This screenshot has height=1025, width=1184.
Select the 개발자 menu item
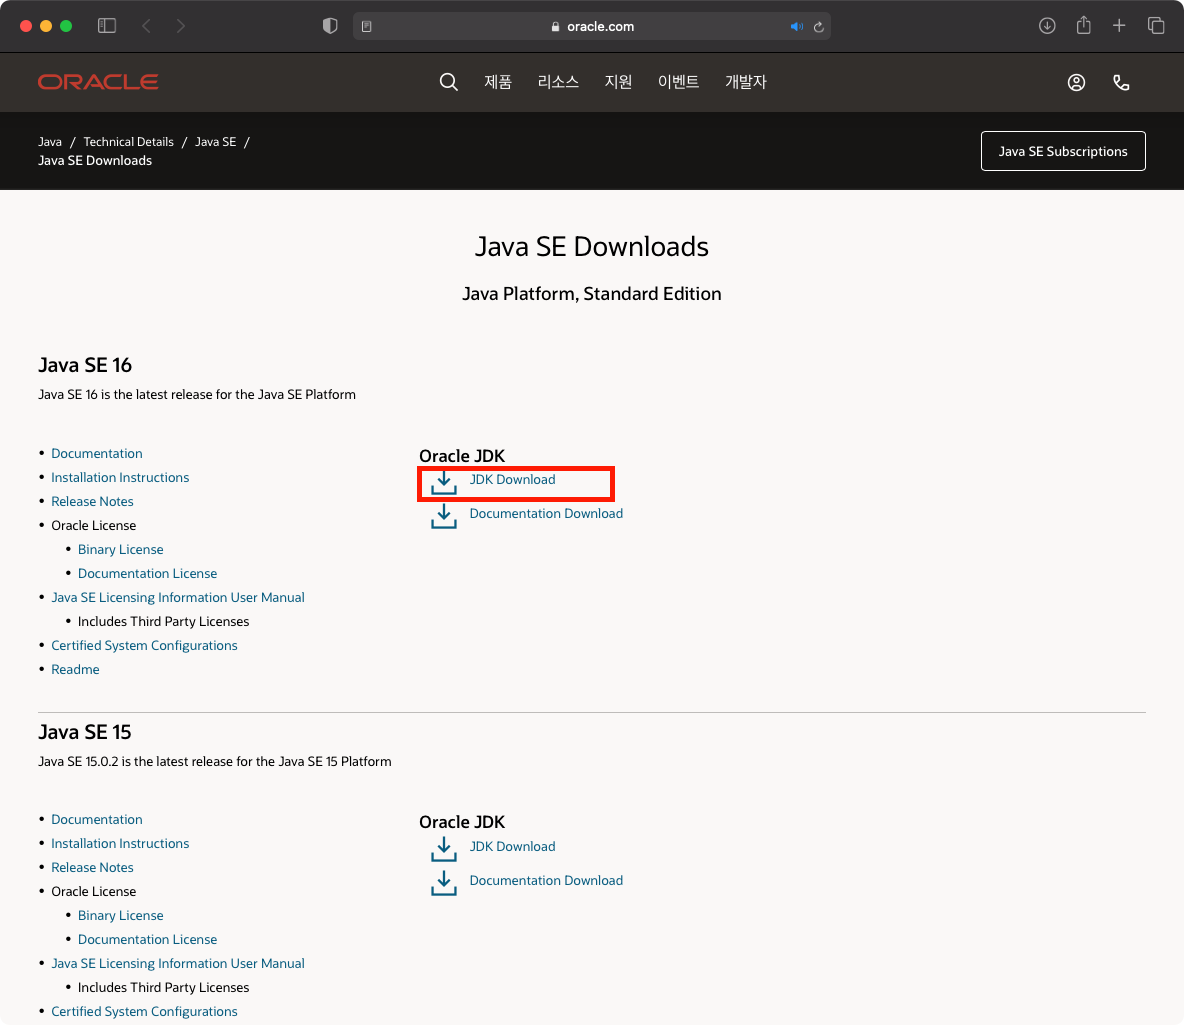click(x=746, y=82)
